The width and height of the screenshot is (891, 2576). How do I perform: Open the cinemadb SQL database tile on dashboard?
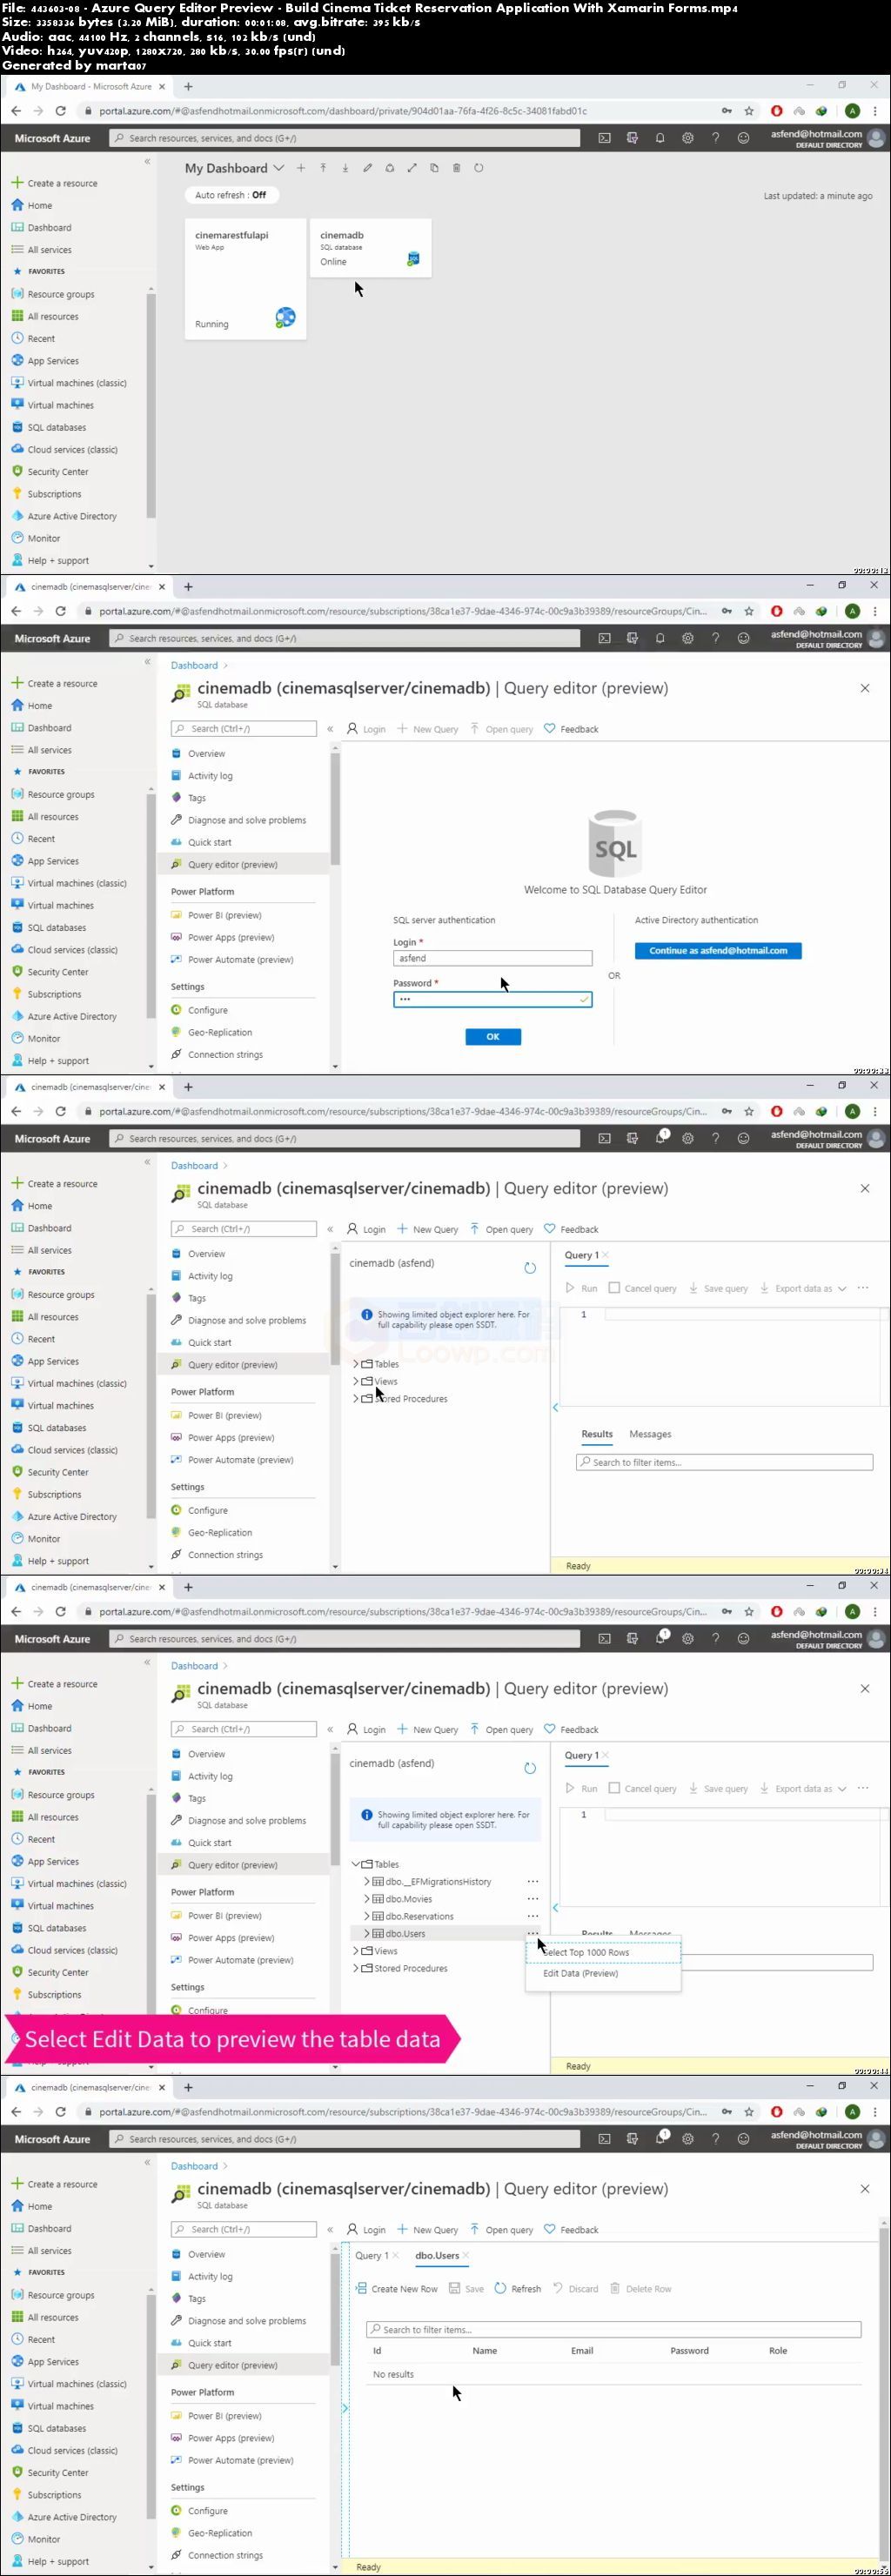(370, 248)
